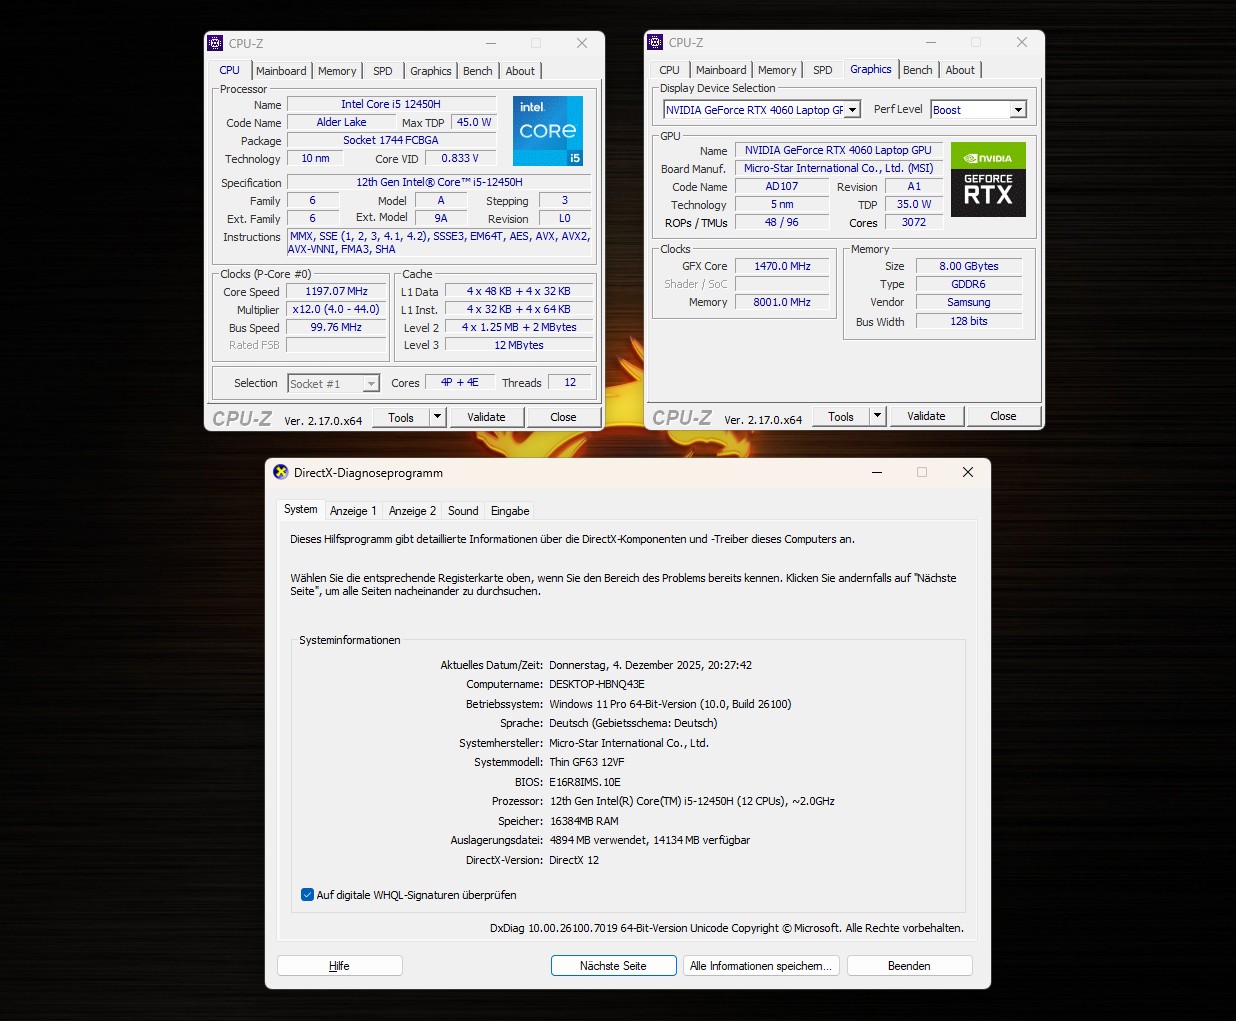
Task: Click Alle Informationen speichern button
Action: (x=760, y=965)
